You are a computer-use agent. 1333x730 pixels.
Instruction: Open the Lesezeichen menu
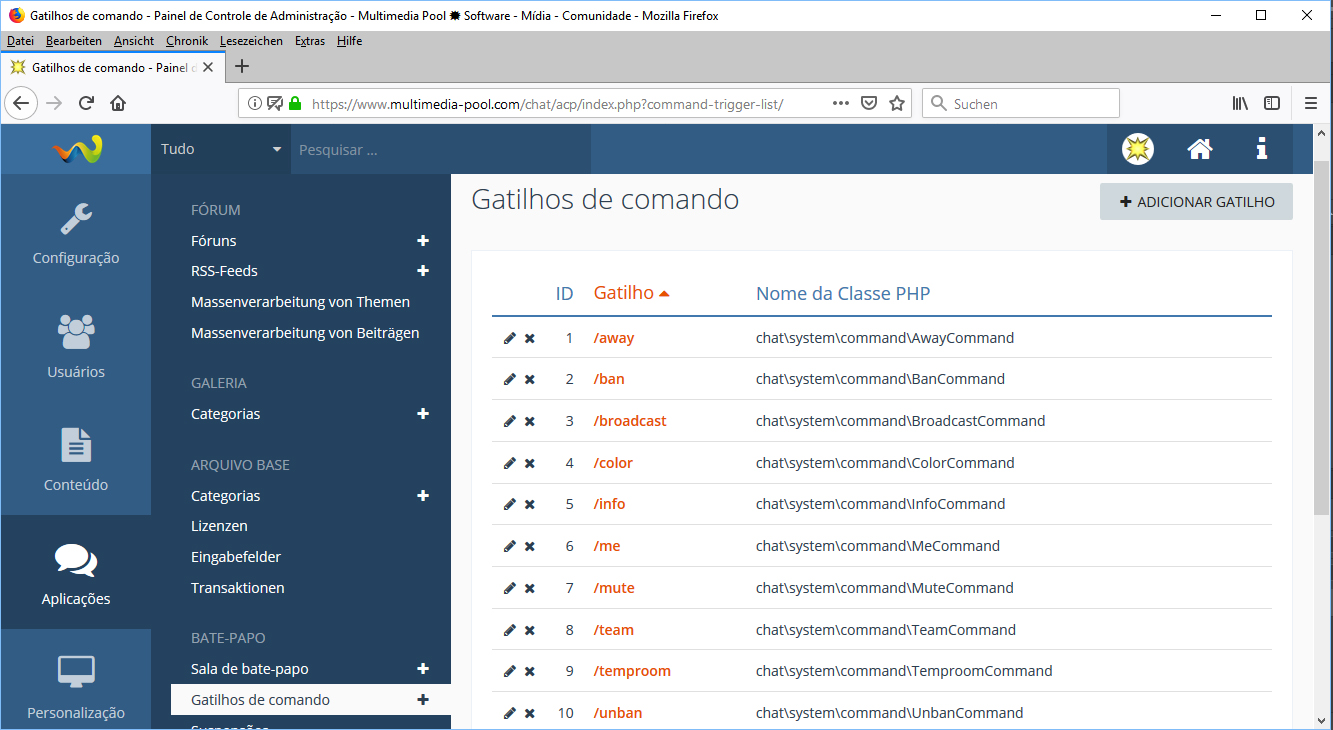[251, 41]
